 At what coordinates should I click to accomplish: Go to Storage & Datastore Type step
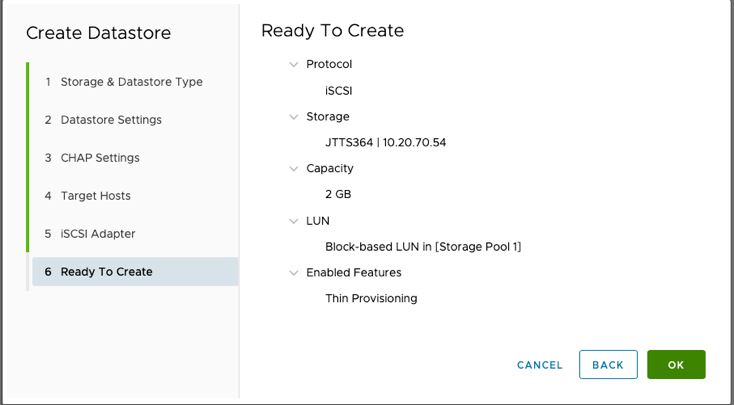[x=131, y=82]
